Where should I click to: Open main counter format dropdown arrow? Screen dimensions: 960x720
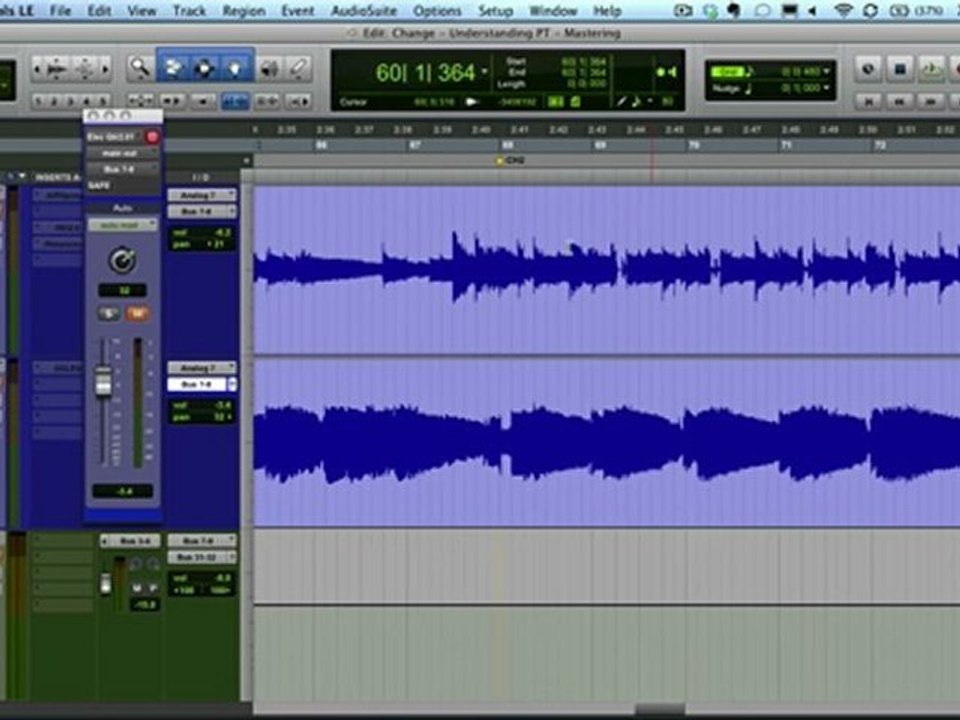(484, 72)
